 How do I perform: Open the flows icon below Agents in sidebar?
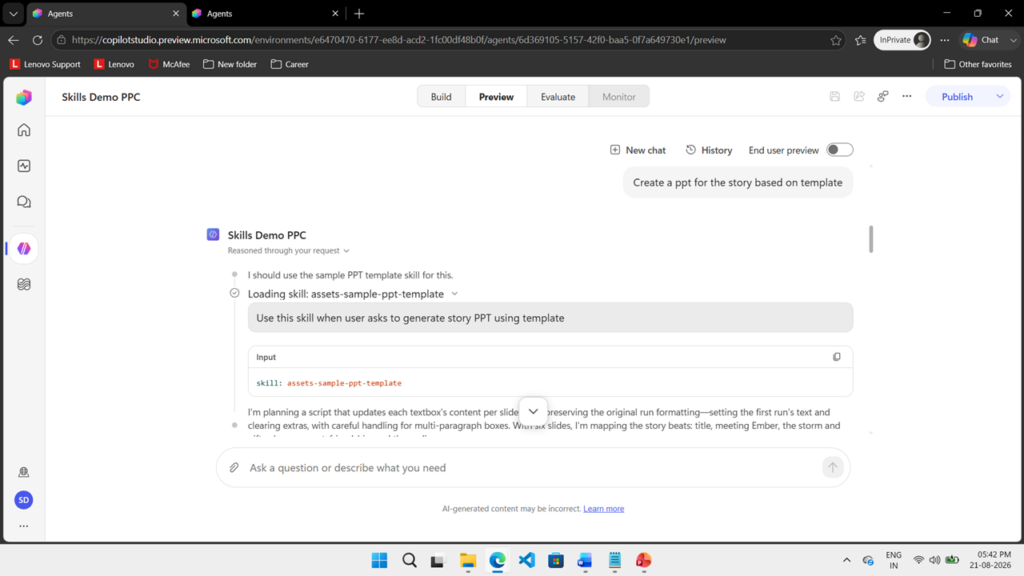click(24, 284)
